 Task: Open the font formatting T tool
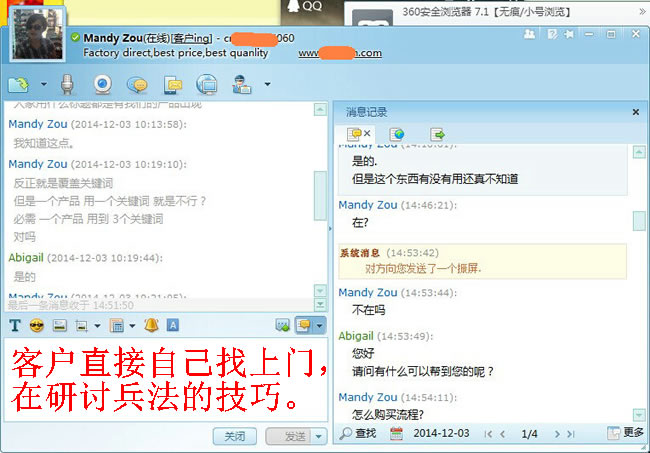(15, 325)
